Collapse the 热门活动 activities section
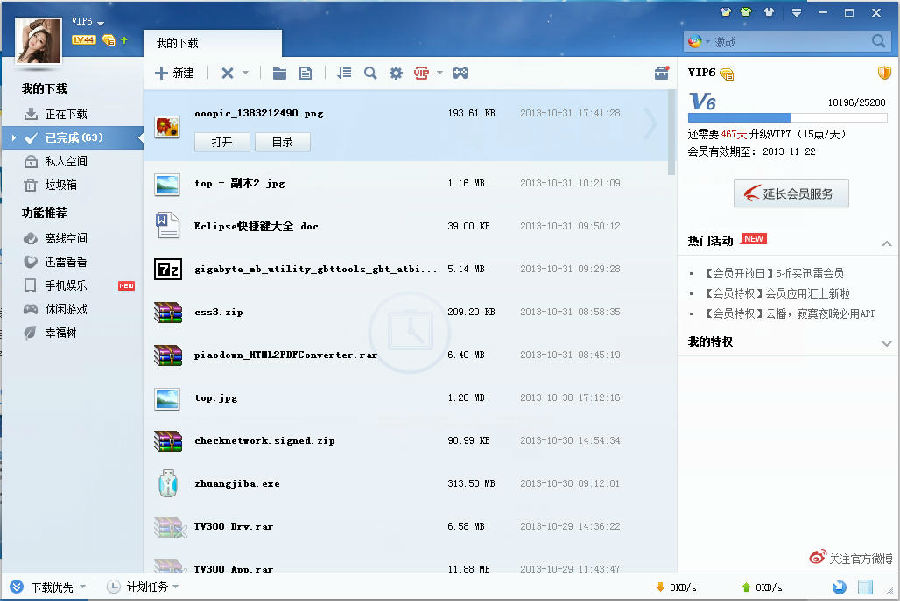This screenshot has width=900, height=601. click(884, 243)
